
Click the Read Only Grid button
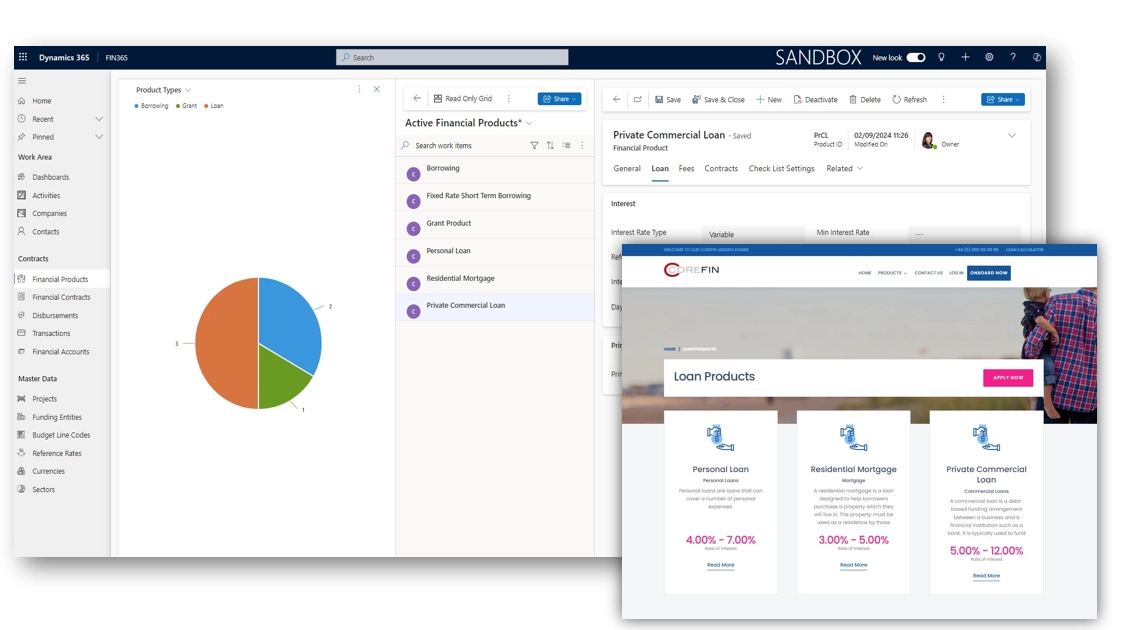[x=463, y=99]
